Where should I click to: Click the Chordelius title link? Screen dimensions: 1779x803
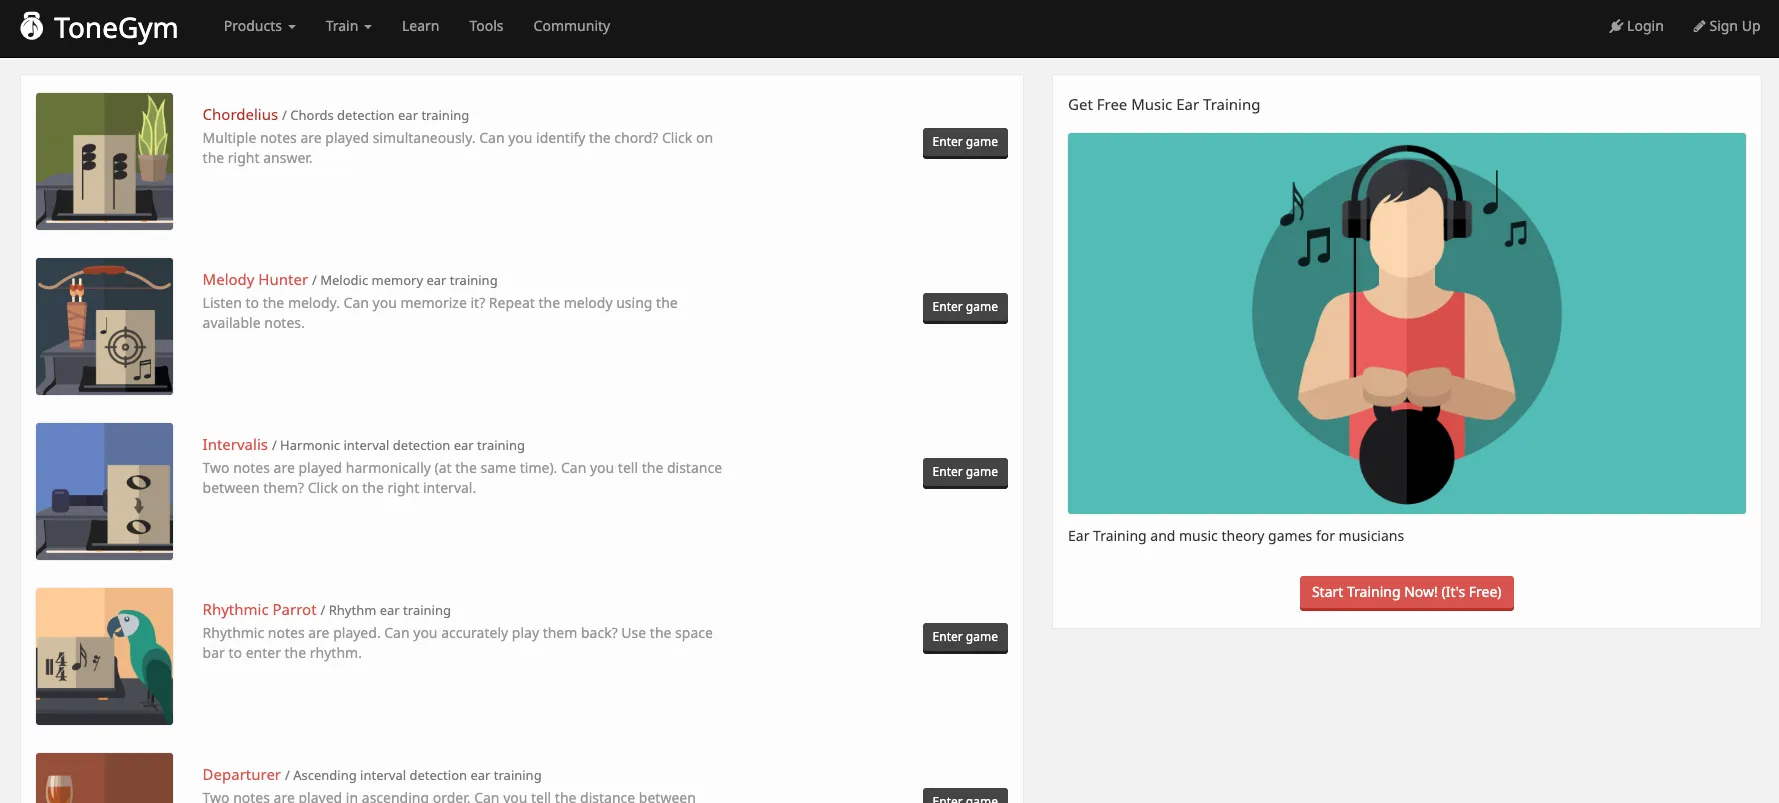point(240,115)
